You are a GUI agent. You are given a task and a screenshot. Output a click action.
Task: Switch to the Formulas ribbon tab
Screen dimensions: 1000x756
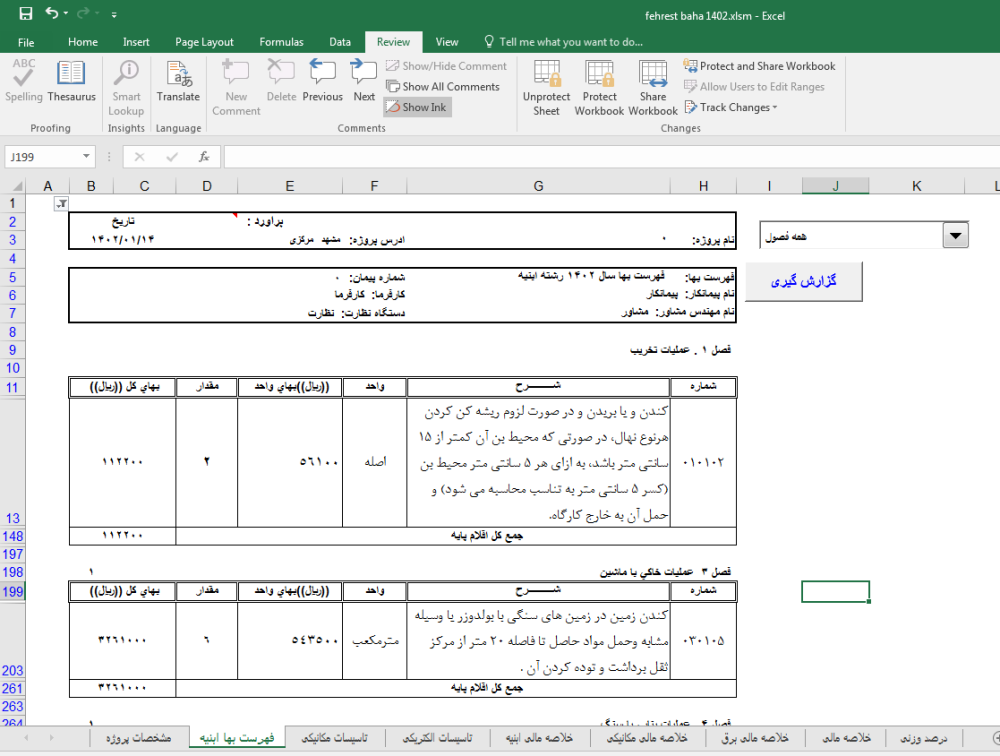281,42
